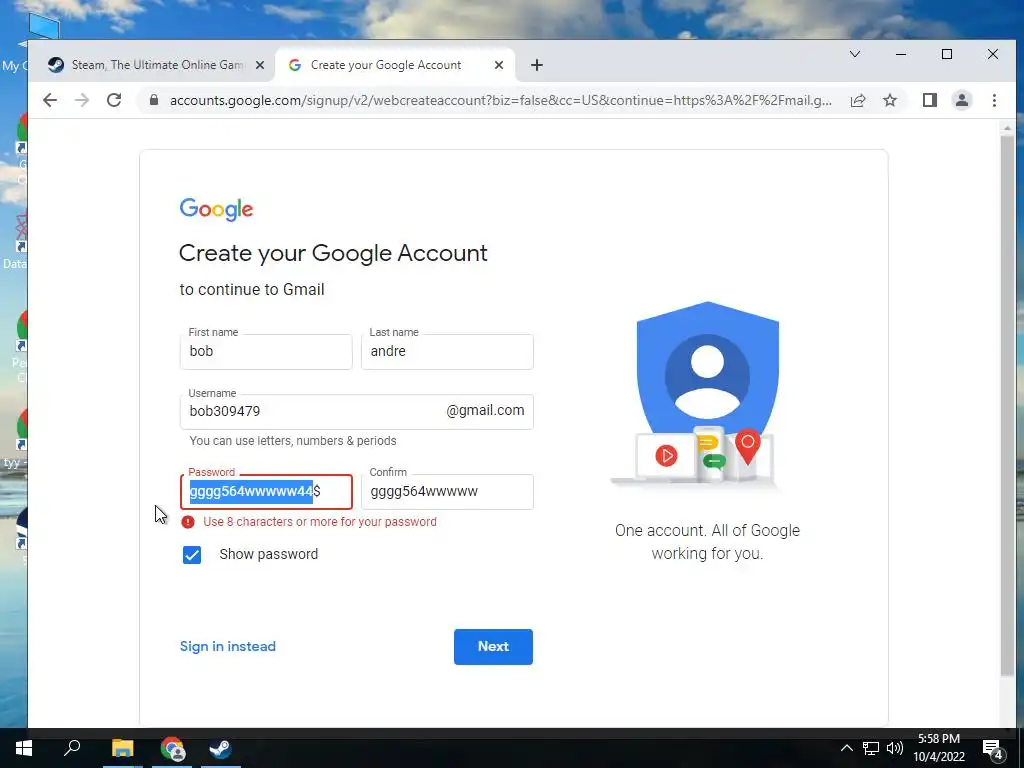The height and width of the screenshot is (768, 1024).
Task: Expand the tab search chevron
Action: 854,54
